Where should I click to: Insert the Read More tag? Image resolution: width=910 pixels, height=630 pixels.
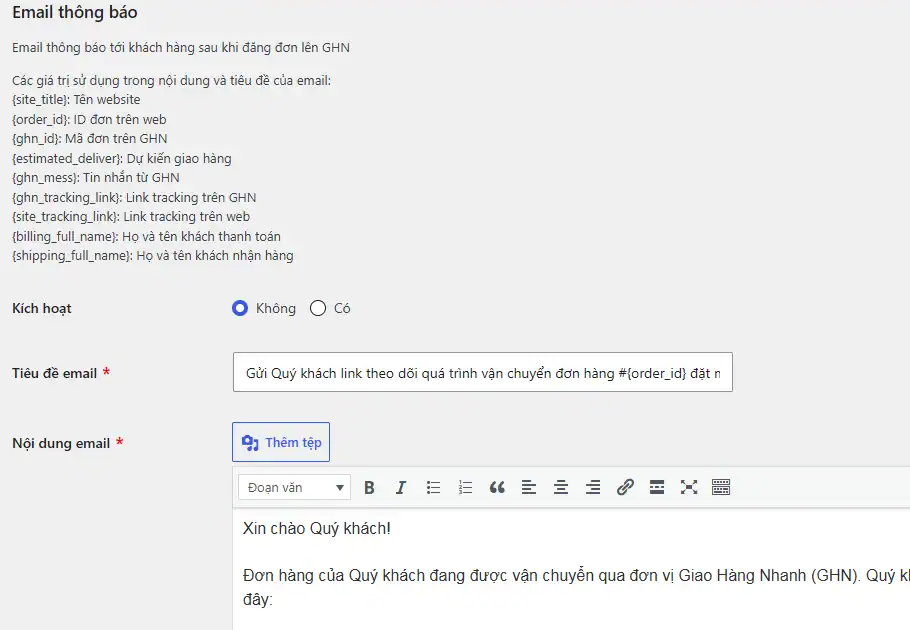coord(656,487)
